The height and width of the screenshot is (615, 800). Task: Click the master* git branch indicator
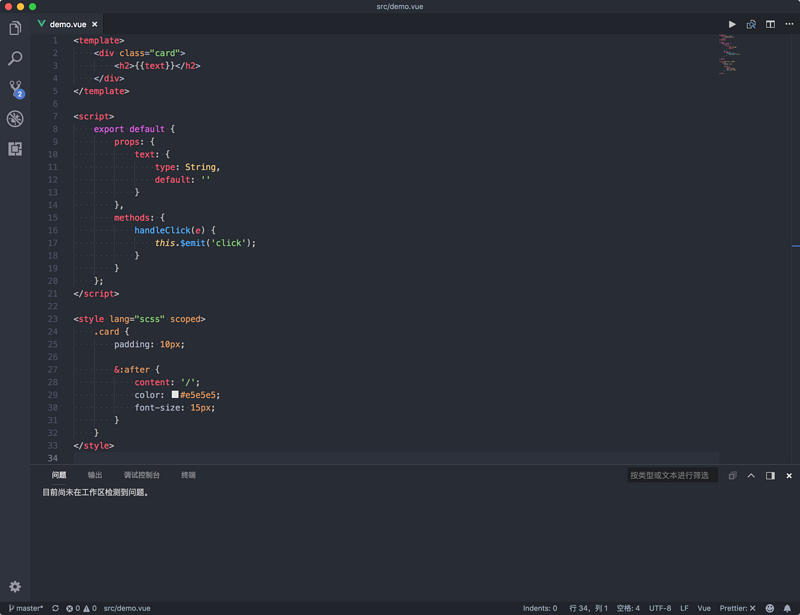(26, 608)
